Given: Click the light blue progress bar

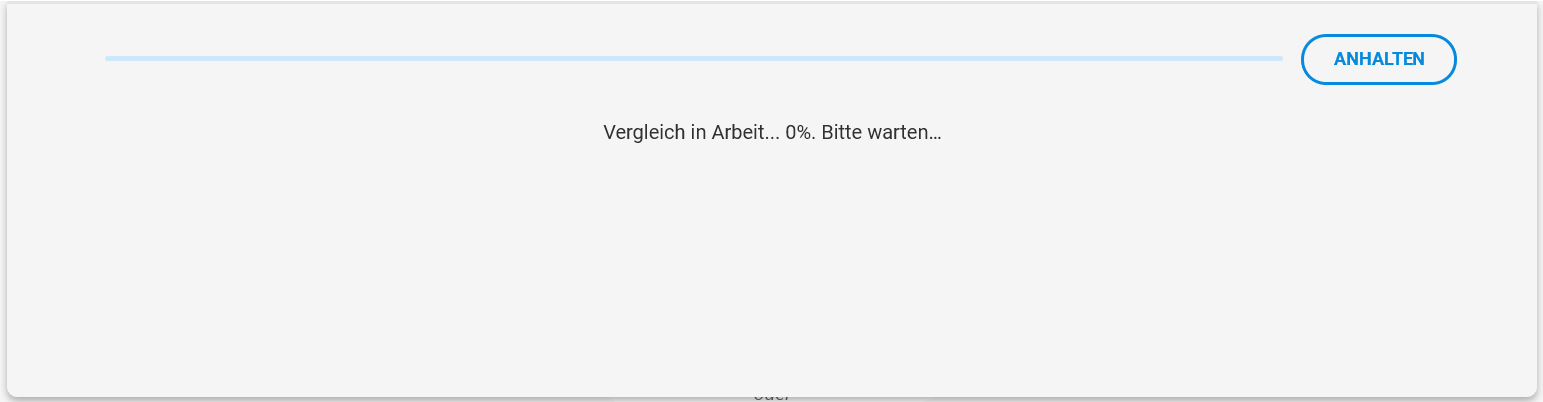Looking at the screenshot, I should pos(694,59).
